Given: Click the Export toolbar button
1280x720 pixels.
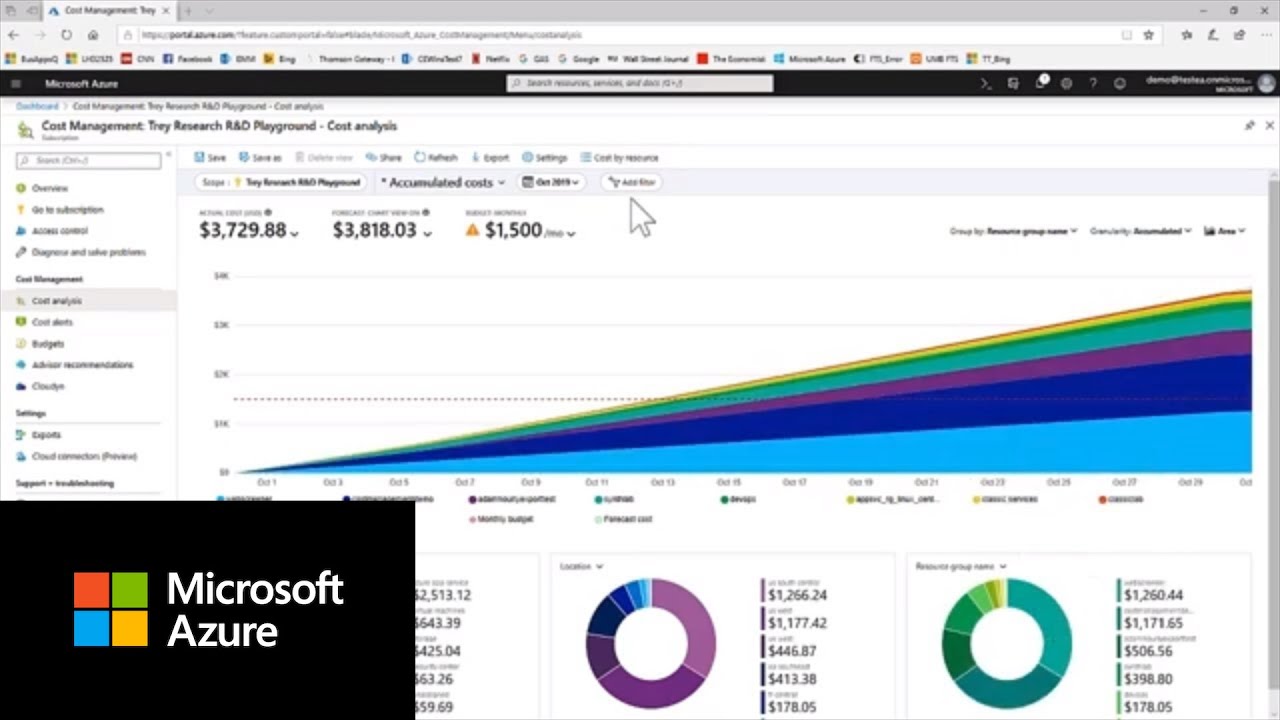Looking at the screenshot, I should pos(490,158).
